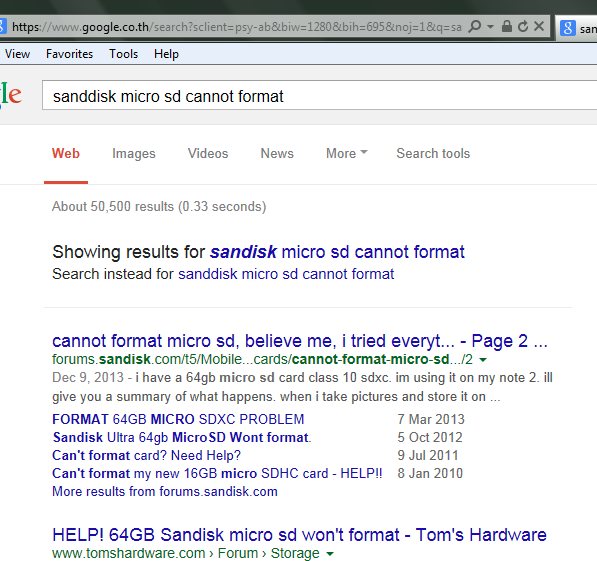Screen dimensions: 597x561
Task: Open the Tools menu
Action: (123, 54)
